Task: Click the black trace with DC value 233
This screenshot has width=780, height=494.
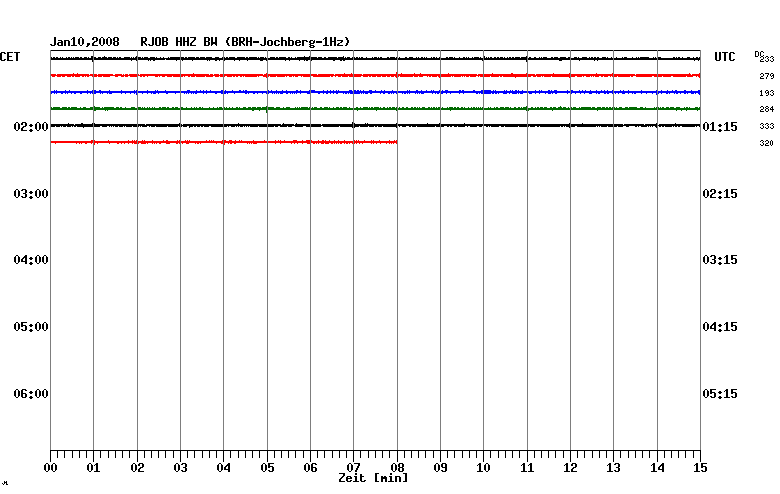Action: point(376,59)
